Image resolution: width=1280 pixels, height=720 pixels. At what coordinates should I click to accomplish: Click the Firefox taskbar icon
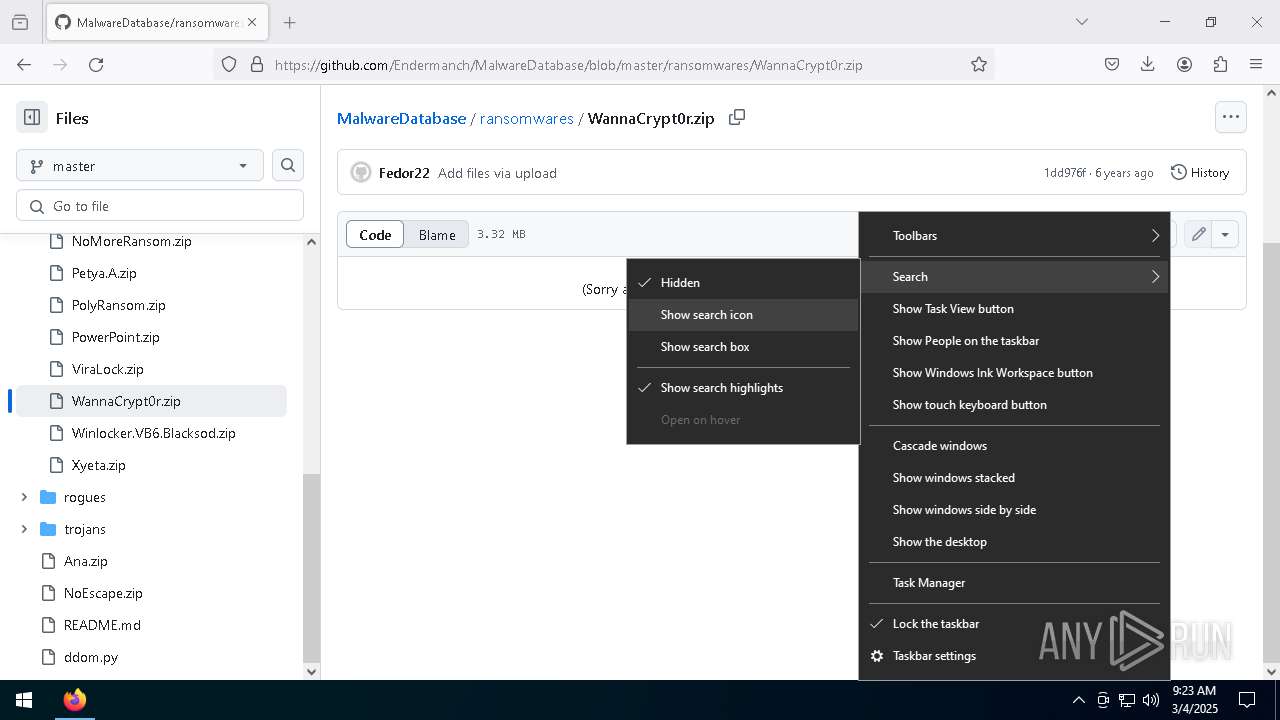pos(75,700)
